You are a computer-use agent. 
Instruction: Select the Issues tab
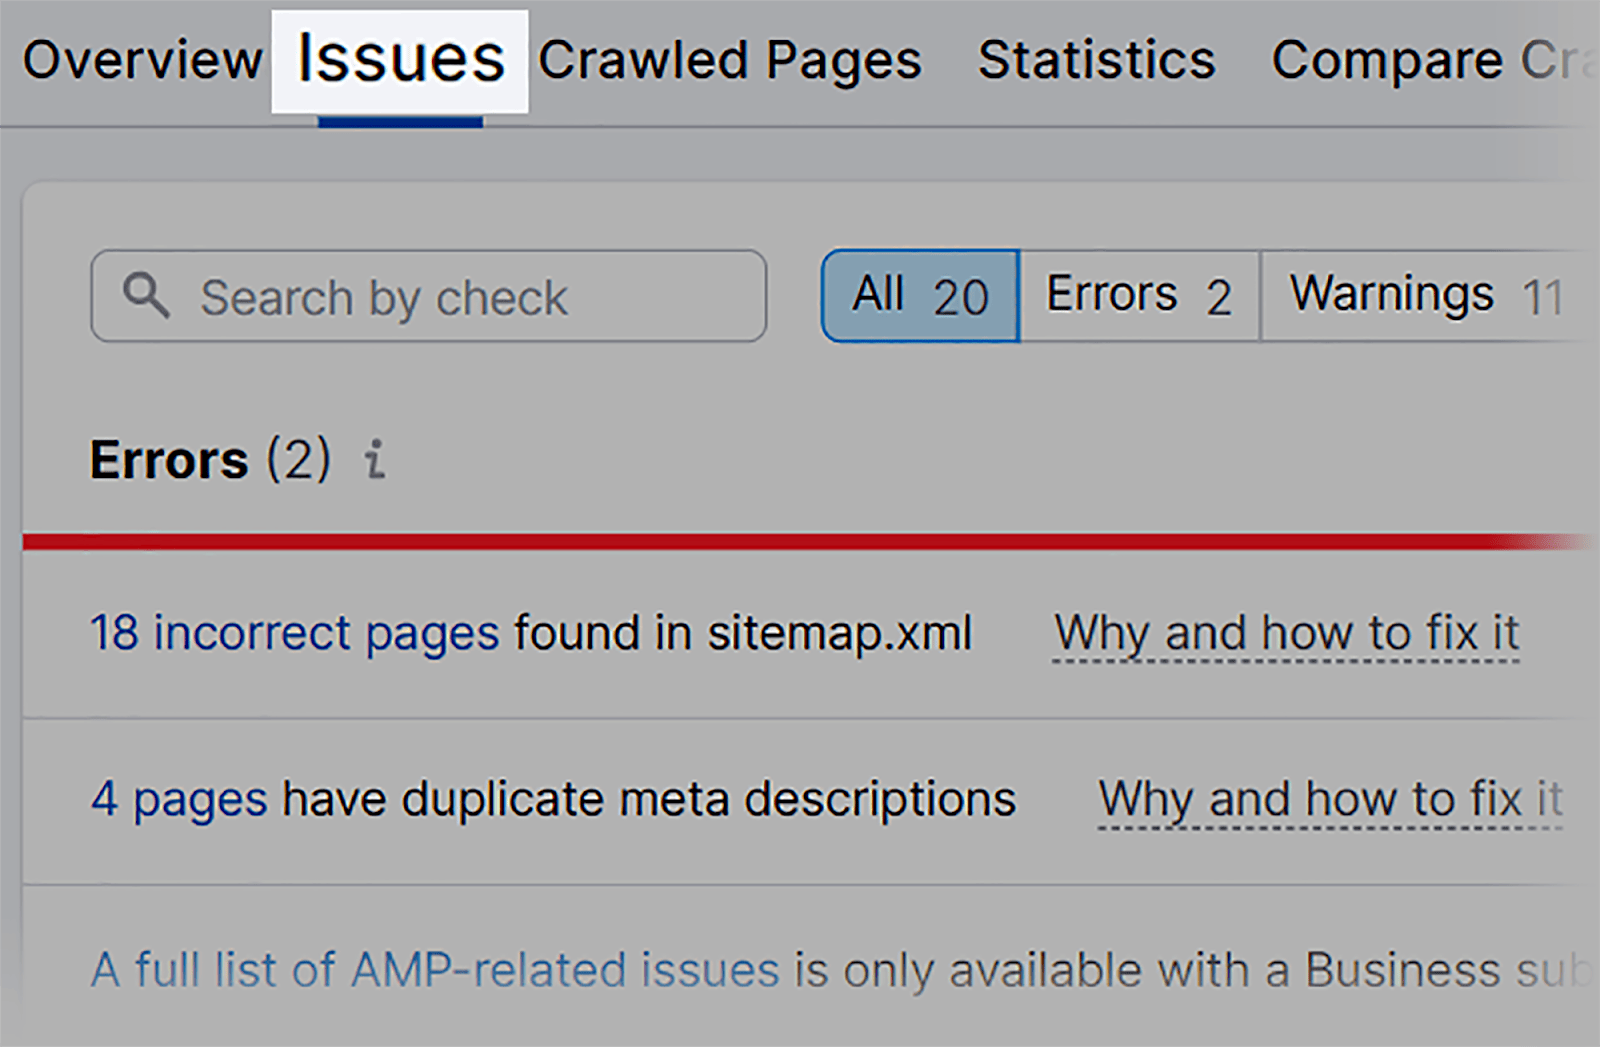[x=399, y=60]
